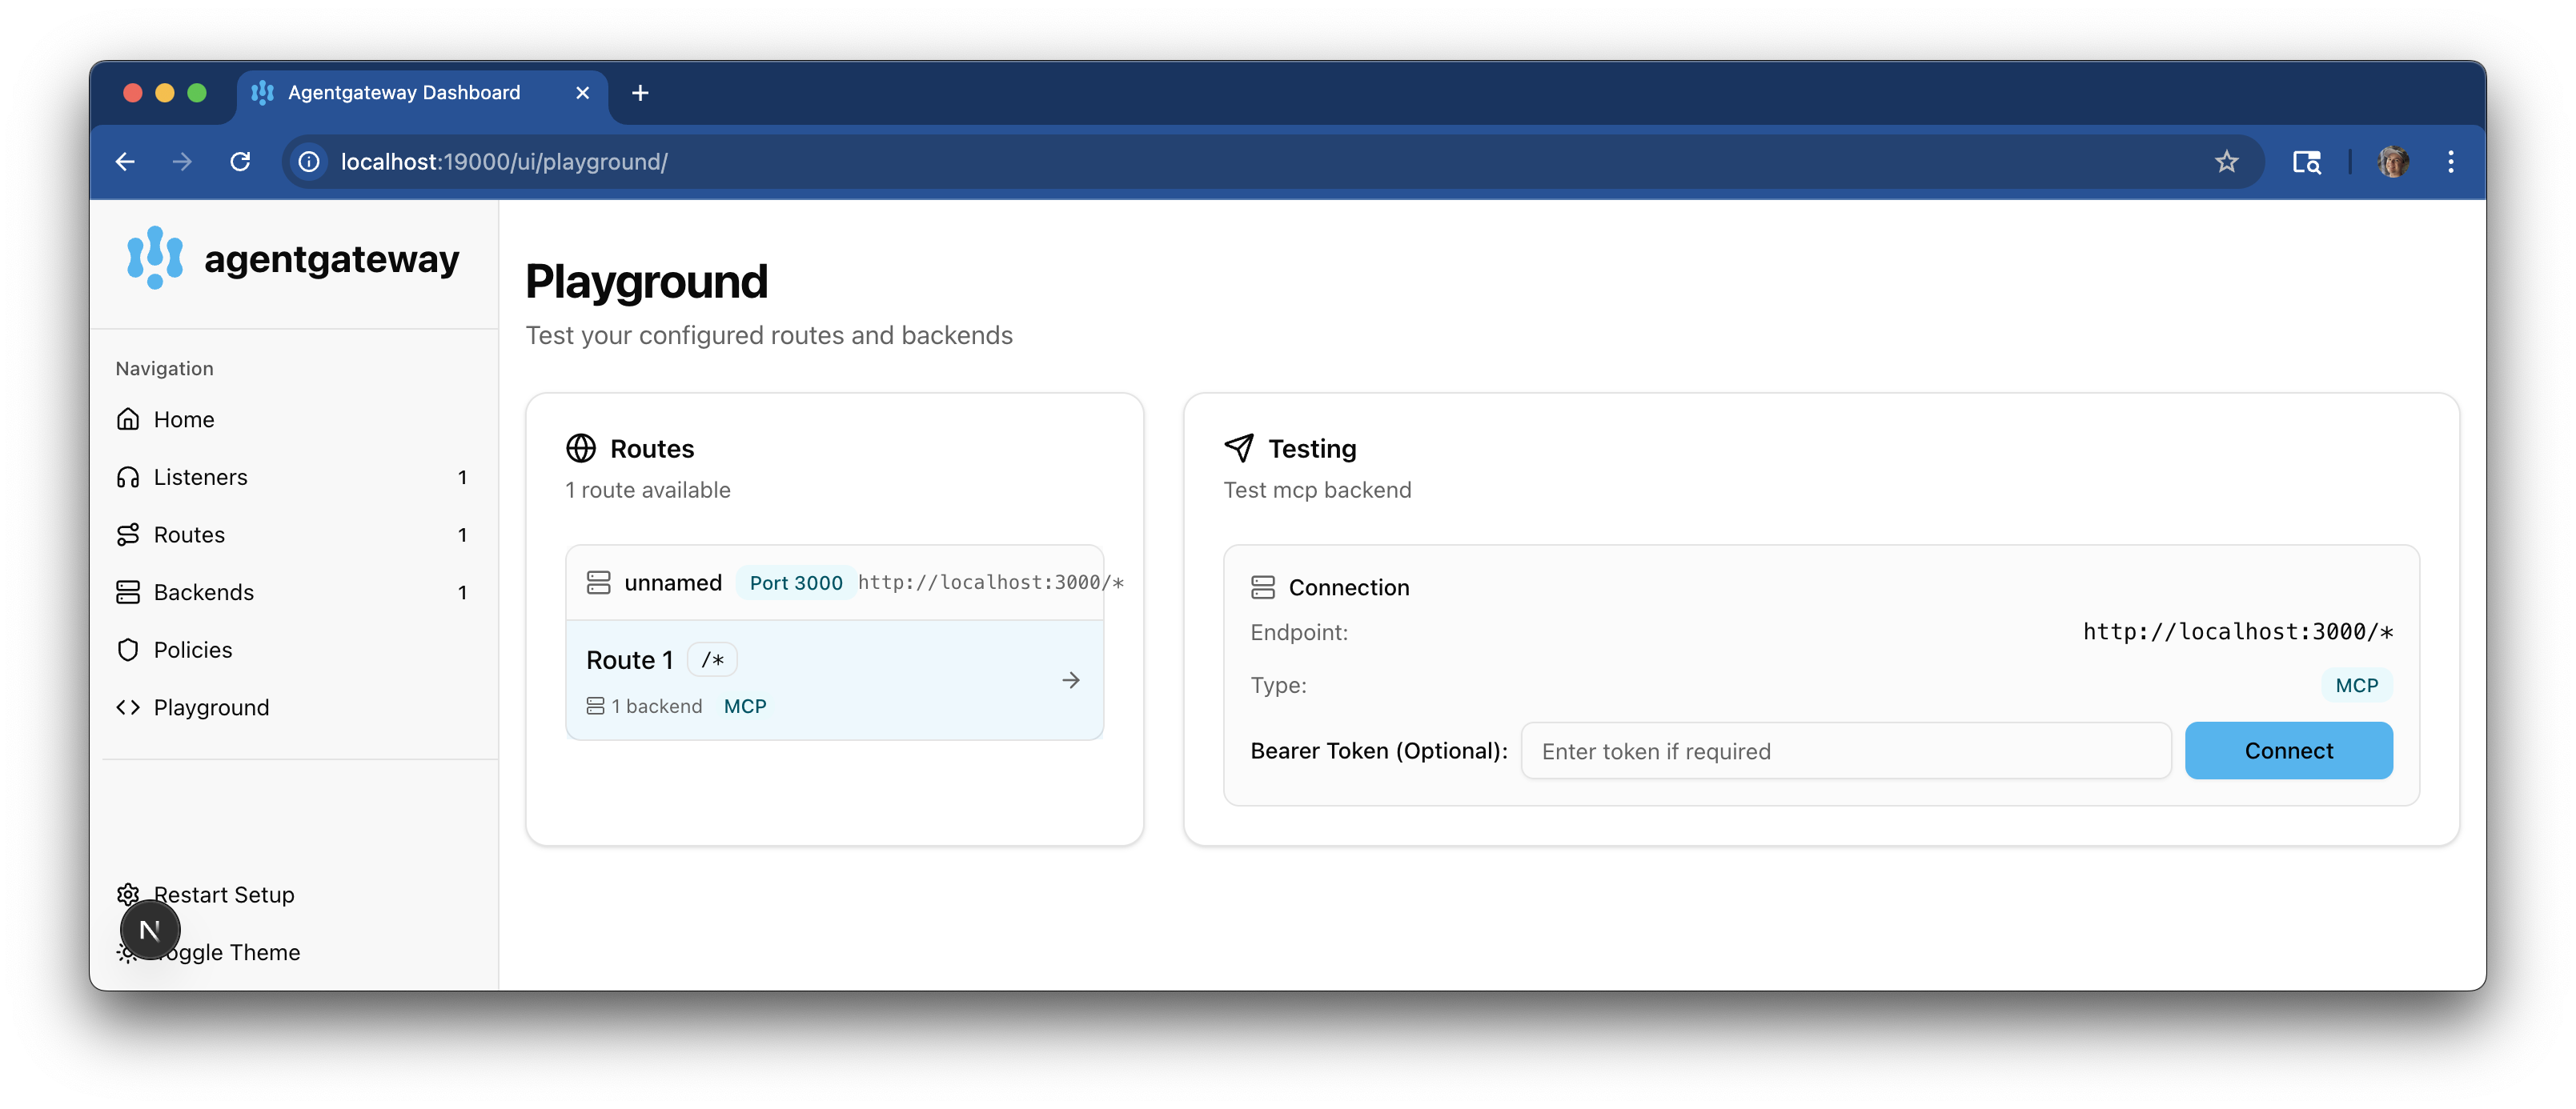Screen dimensions: 2576x1109
Task: Click the MCP type badge in Connection
Action: pos(2356,685)
